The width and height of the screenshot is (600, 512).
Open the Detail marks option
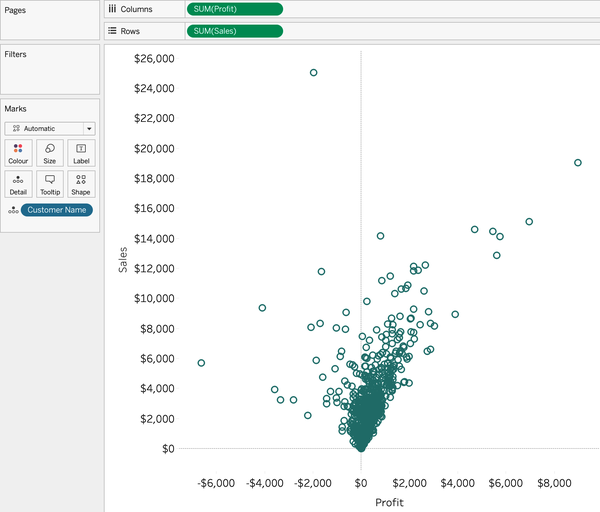tap(18, 184)
